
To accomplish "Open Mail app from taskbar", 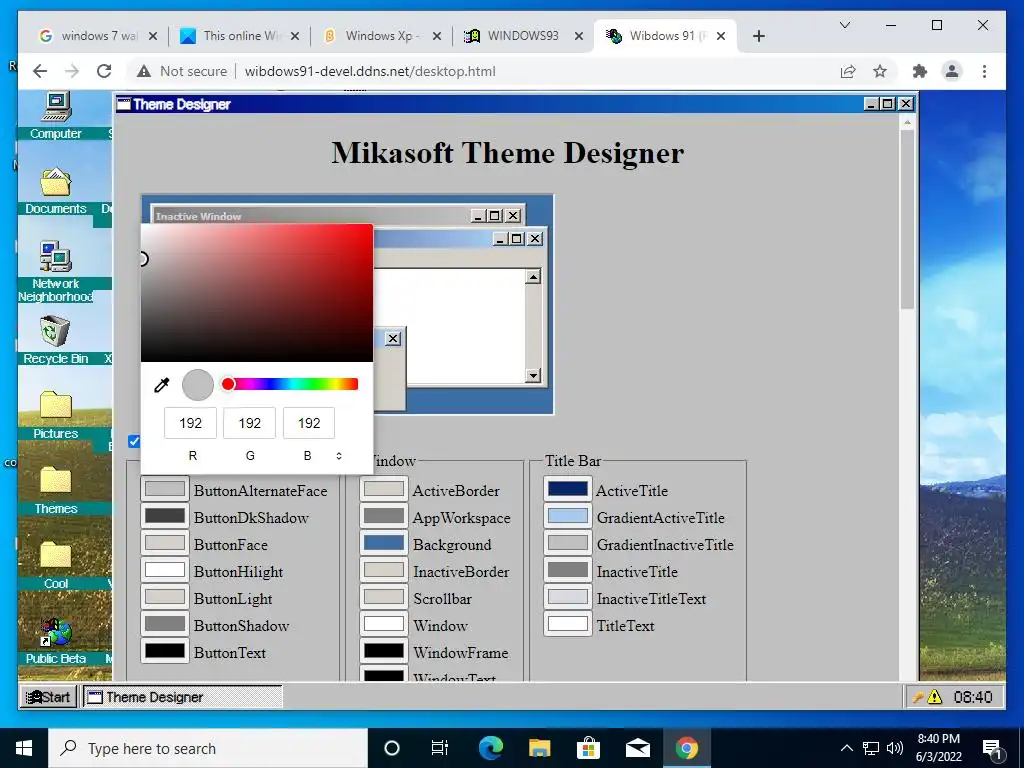I will tap(637, 748).
